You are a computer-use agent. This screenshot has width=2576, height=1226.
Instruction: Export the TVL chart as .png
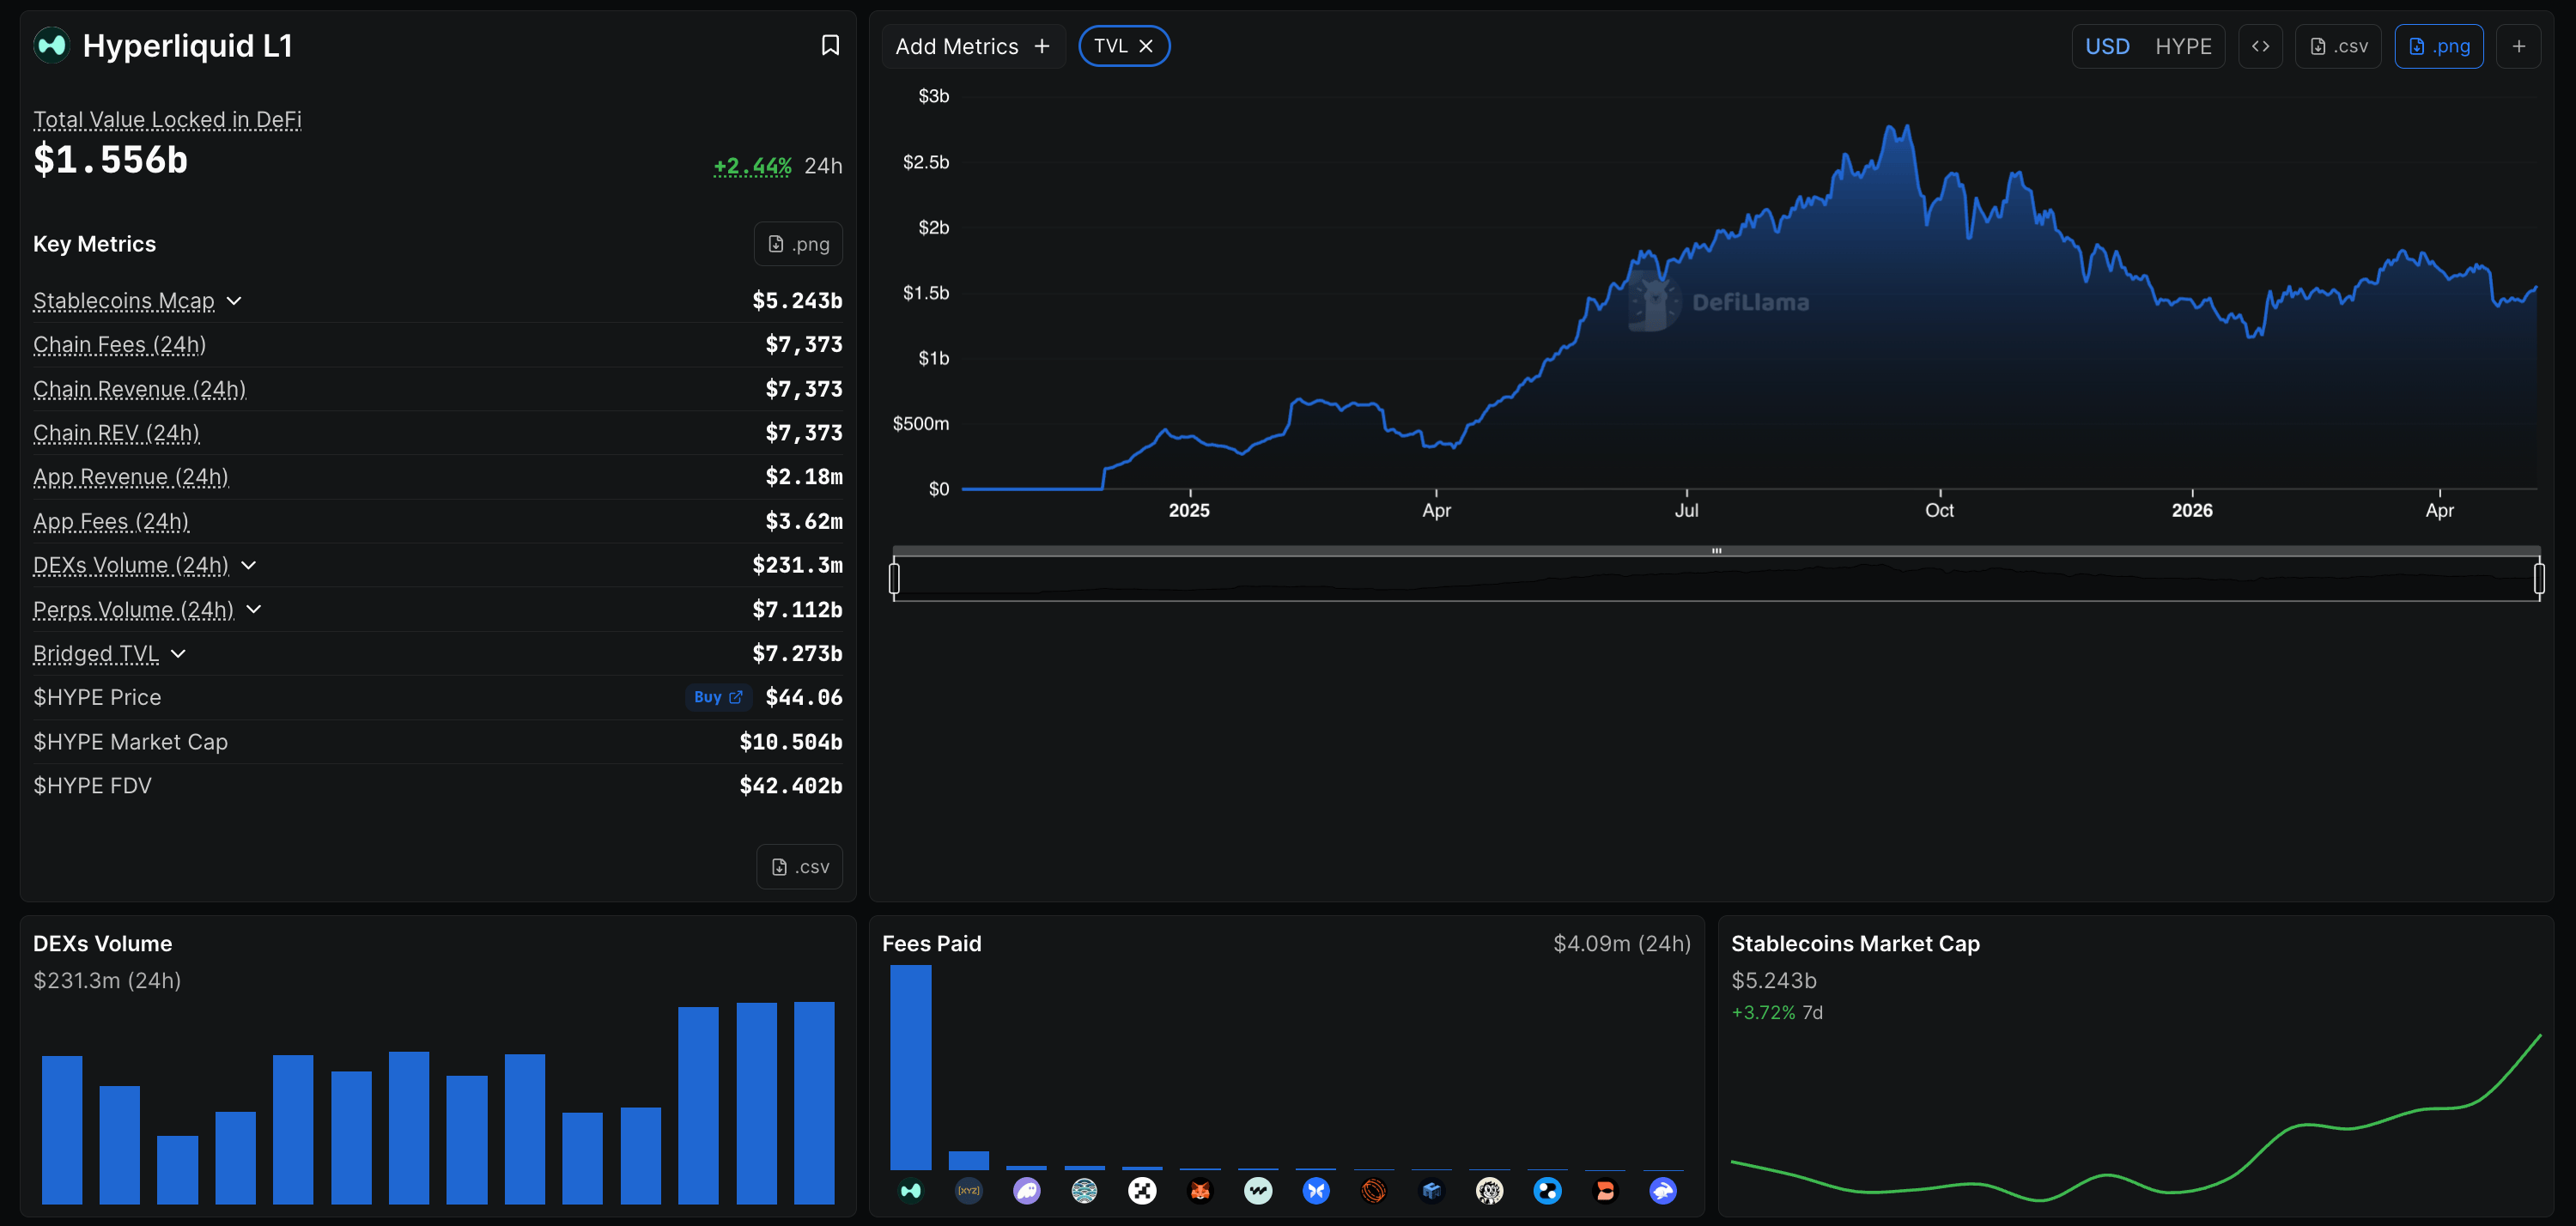pos(2438,46)
